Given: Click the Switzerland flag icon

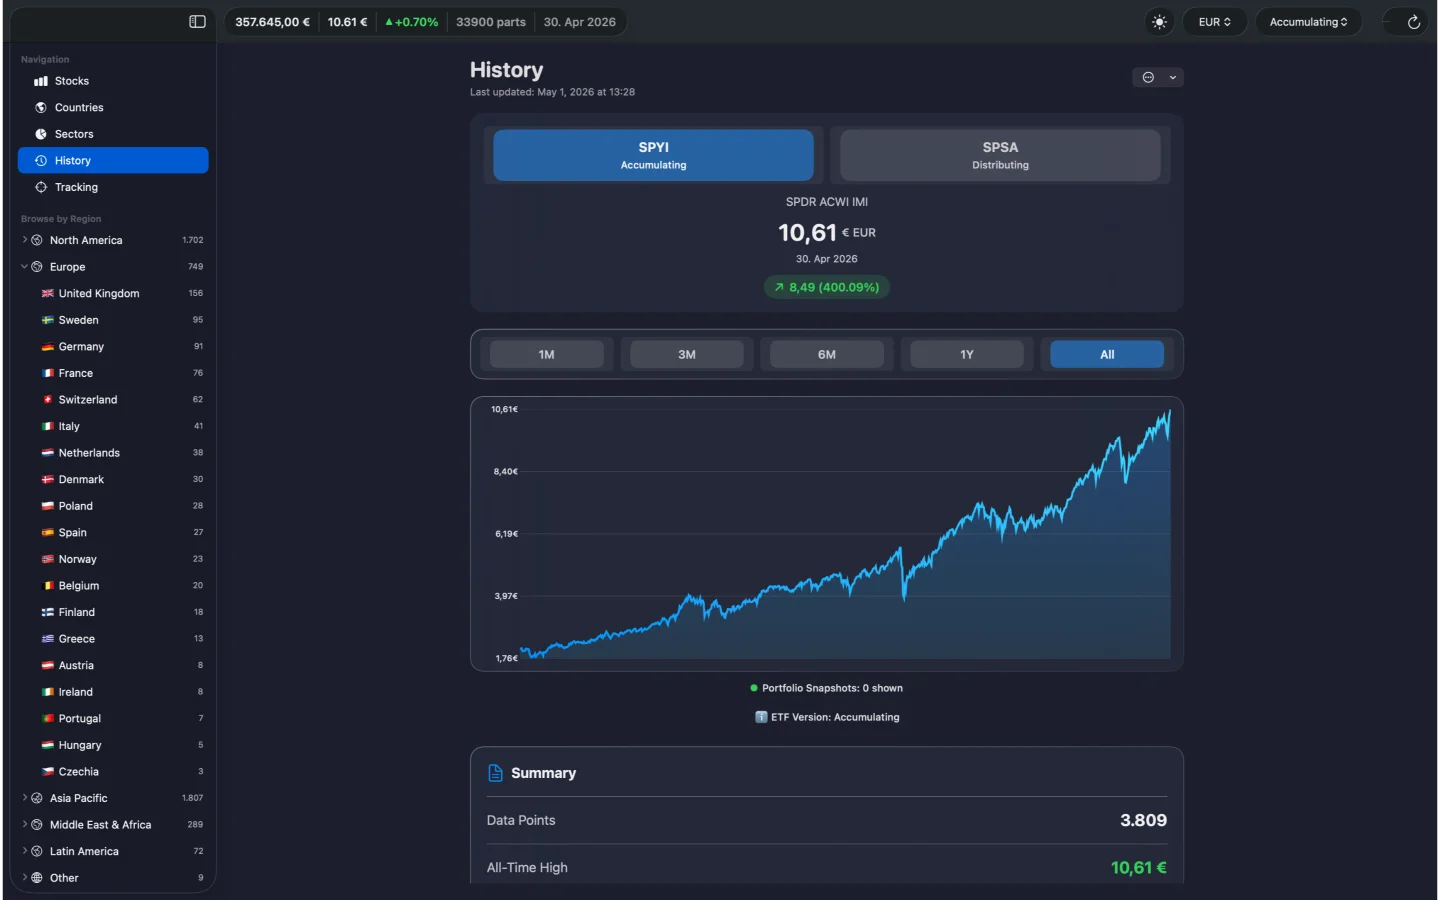Looking at the screenshot, I should [47, 399].
